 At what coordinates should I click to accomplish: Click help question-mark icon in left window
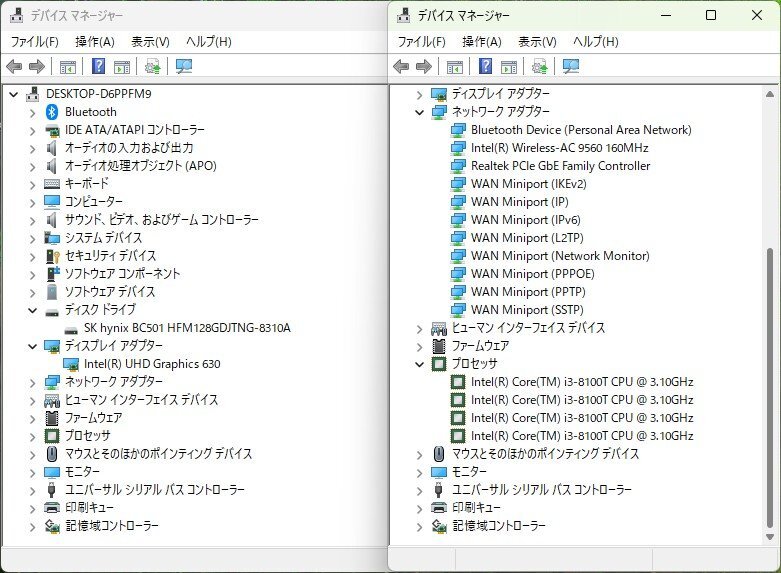[99, 66]
